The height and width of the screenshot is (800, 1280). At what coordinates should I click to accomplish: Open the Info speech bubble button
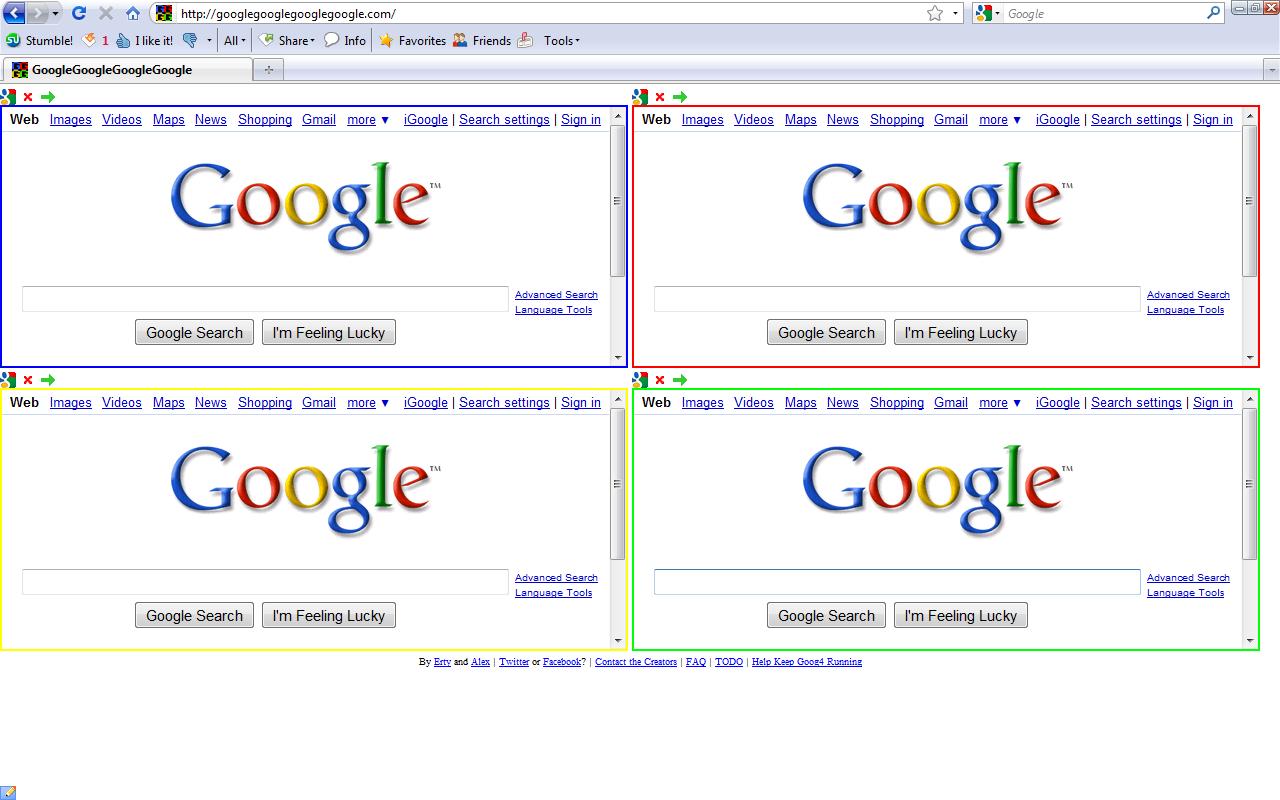pos(344,41)
